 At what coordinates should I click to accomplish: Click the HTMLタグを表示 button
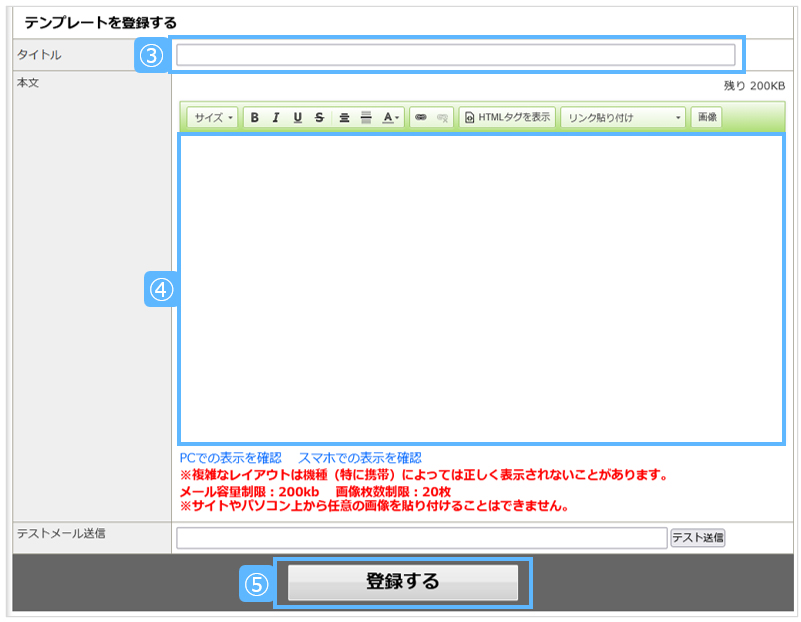pos(507,118)
